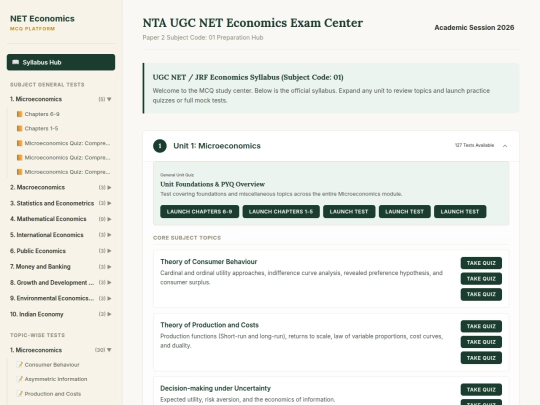Image resolution: width=540 pixels, height=405 pixels.
Task: Click the Core Subject Topics section label
Action: pos(187,238)
